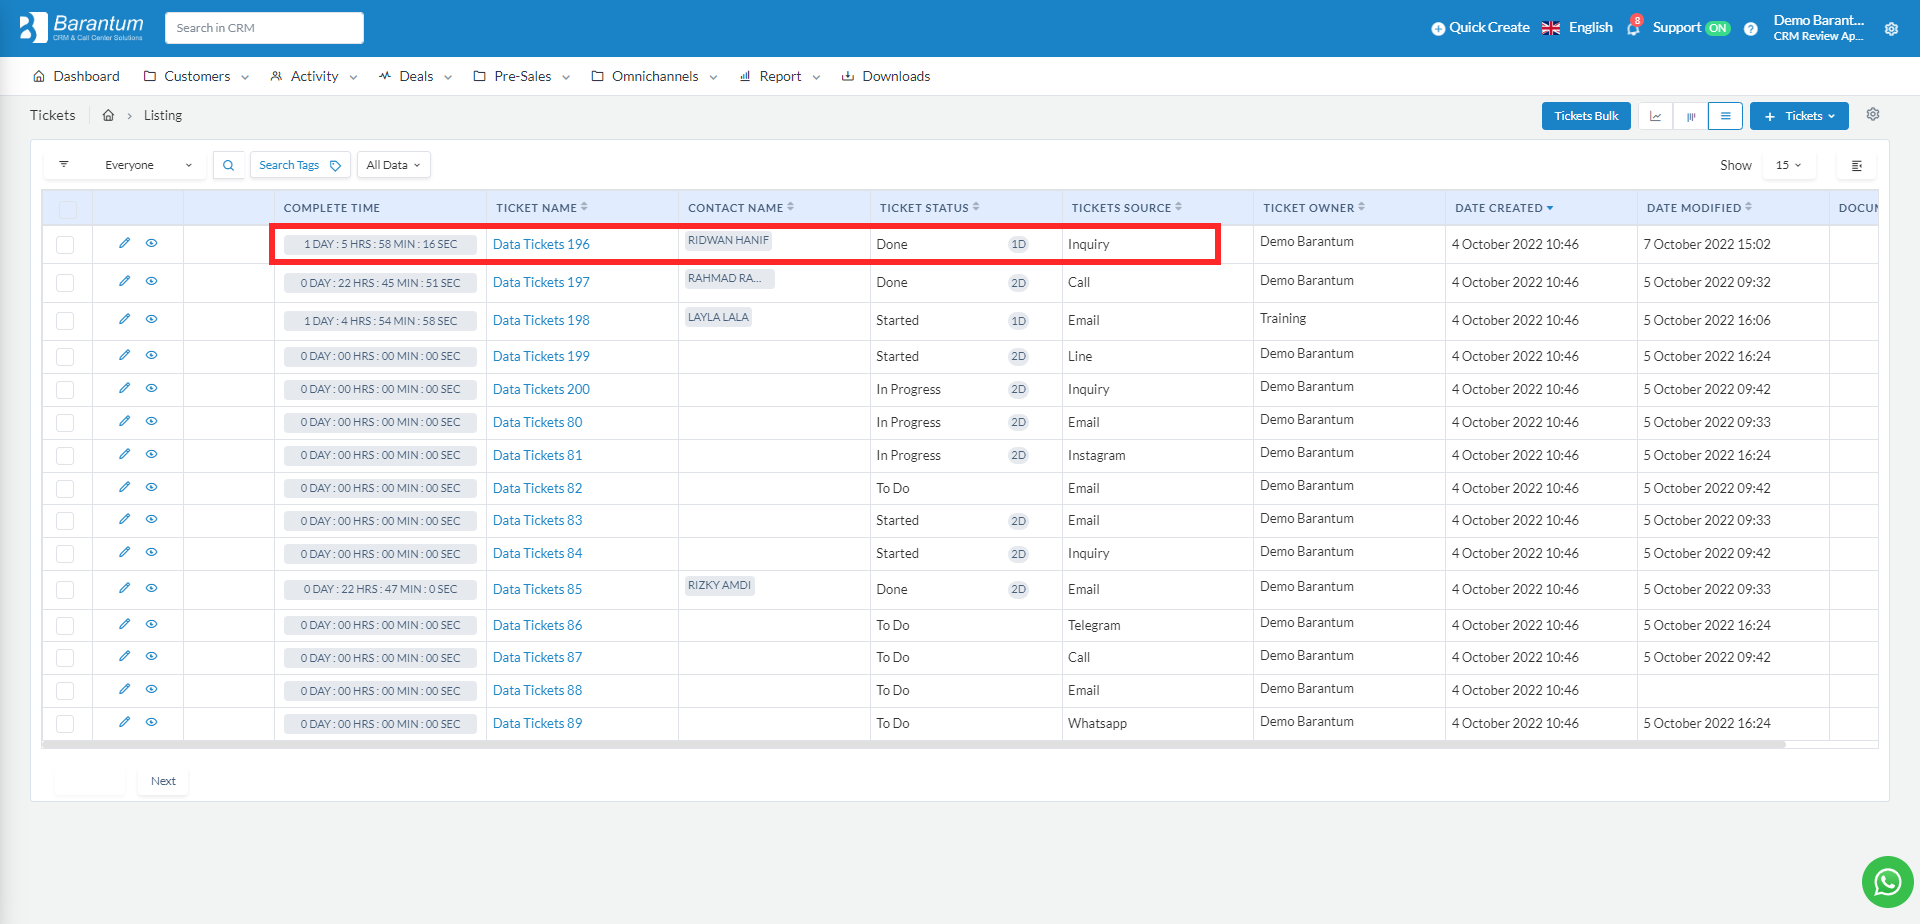Click the breadcrumb home icon

(108, 115)
